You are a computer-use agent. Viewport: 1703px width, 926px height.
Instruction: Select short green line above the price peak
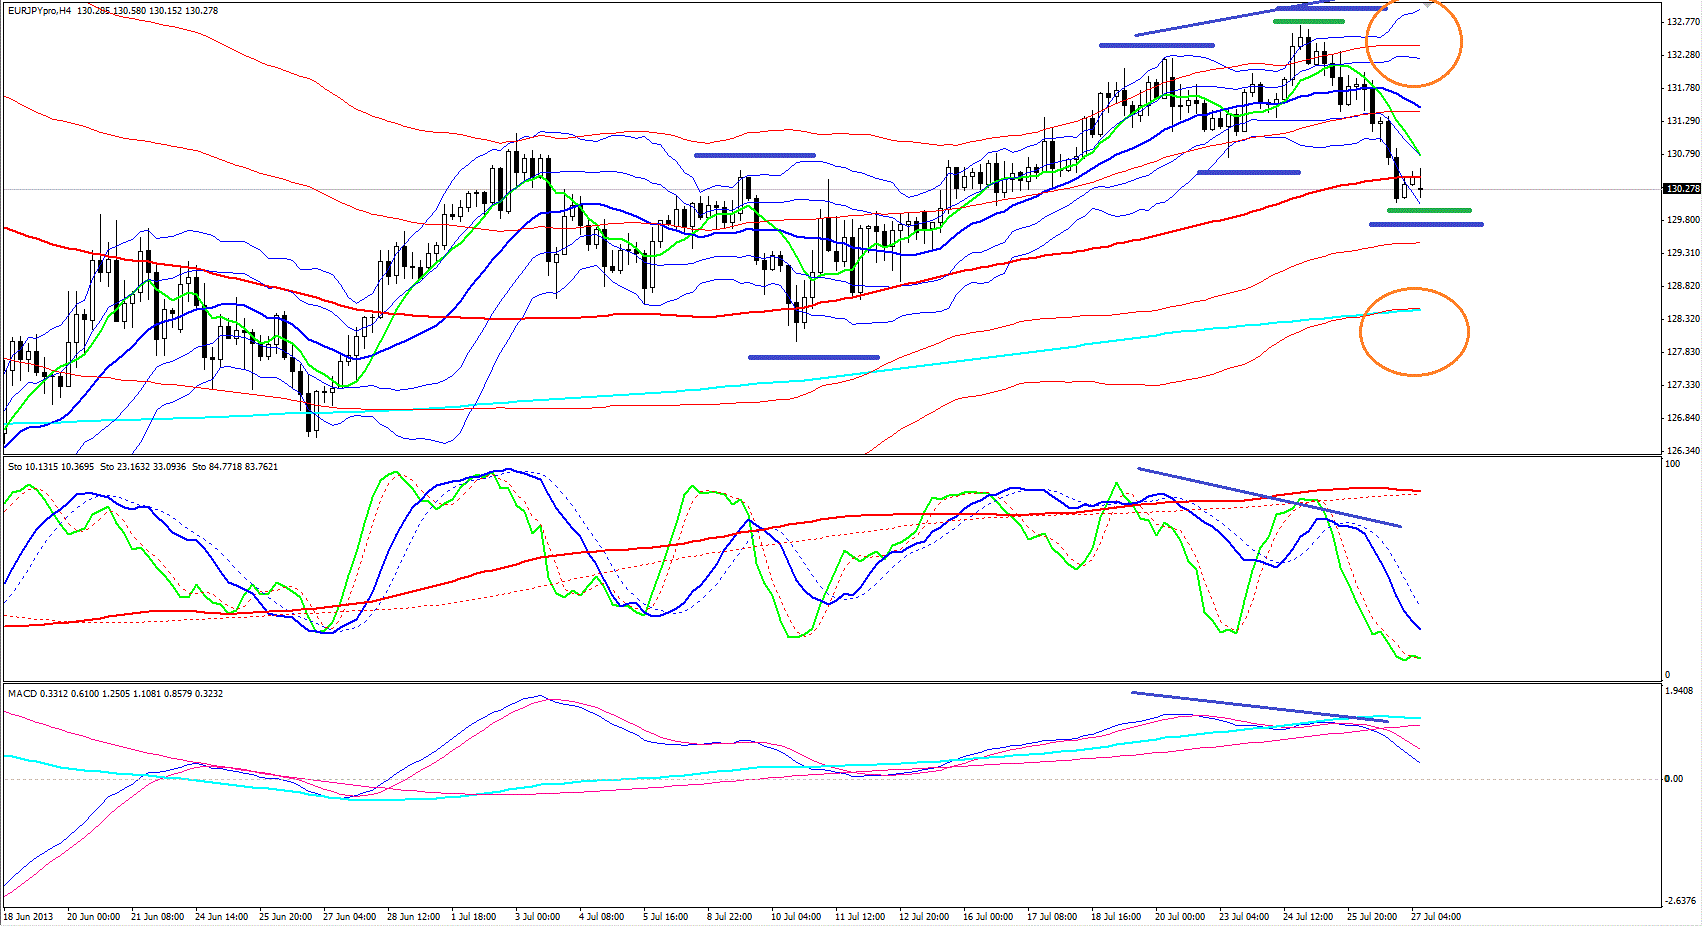(x=1308, y=21)
